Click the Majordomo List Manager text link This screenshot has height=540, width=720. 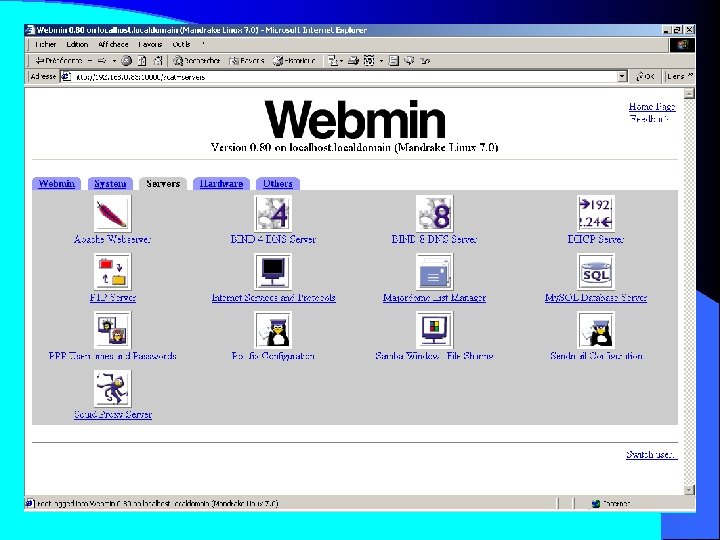434,298
